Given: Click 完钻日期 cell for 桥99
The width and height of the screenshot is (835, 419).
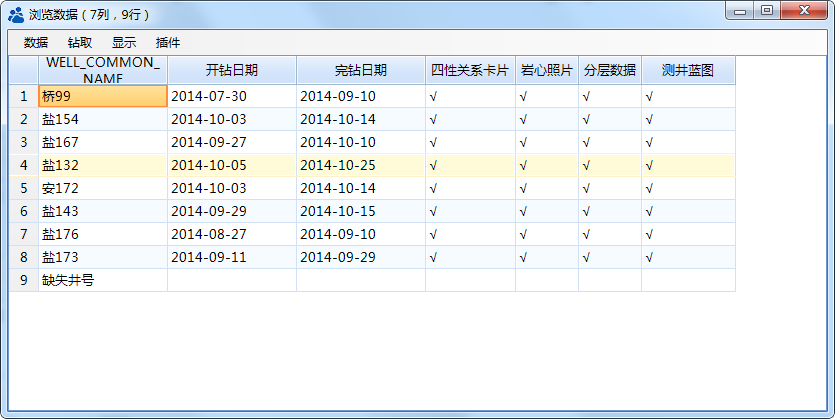Looking at the screenshot, I should pos(361,96).
